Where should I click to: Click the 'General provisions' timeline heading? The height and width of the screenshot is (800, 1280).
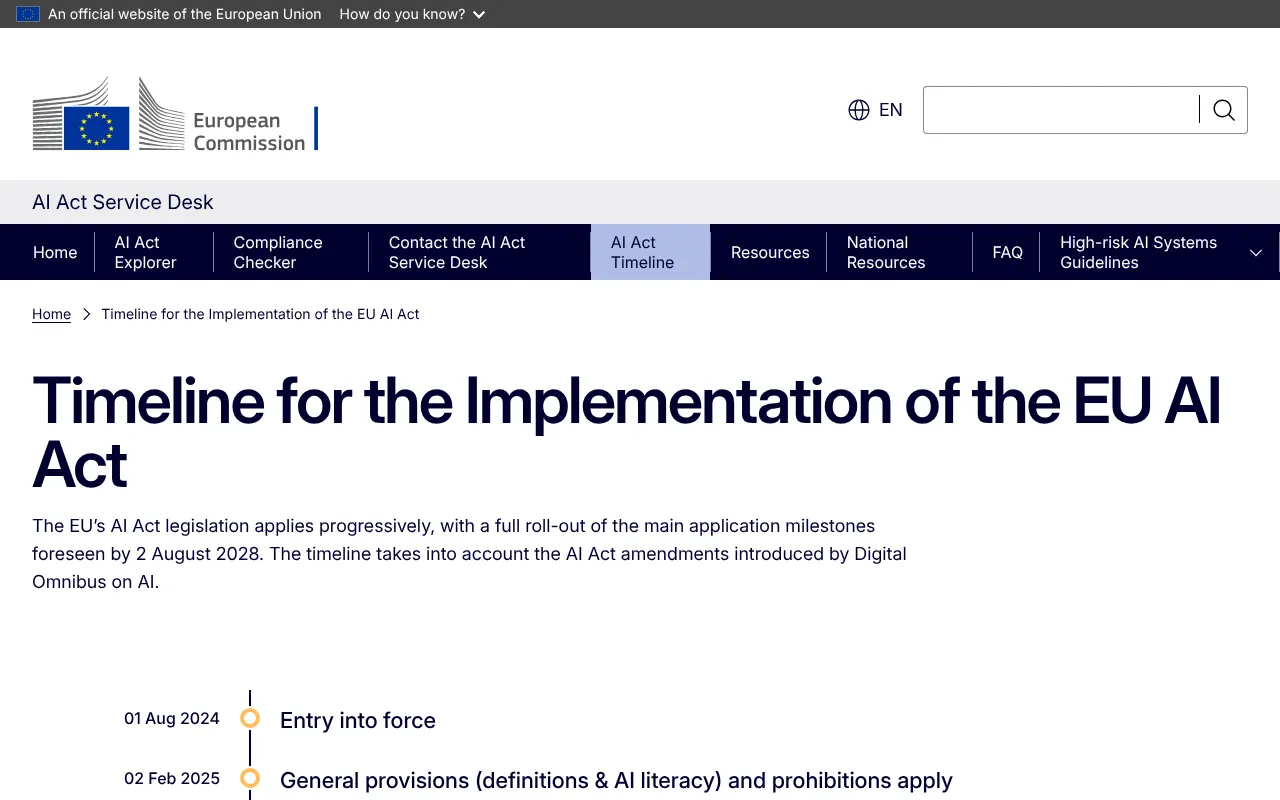616,780
